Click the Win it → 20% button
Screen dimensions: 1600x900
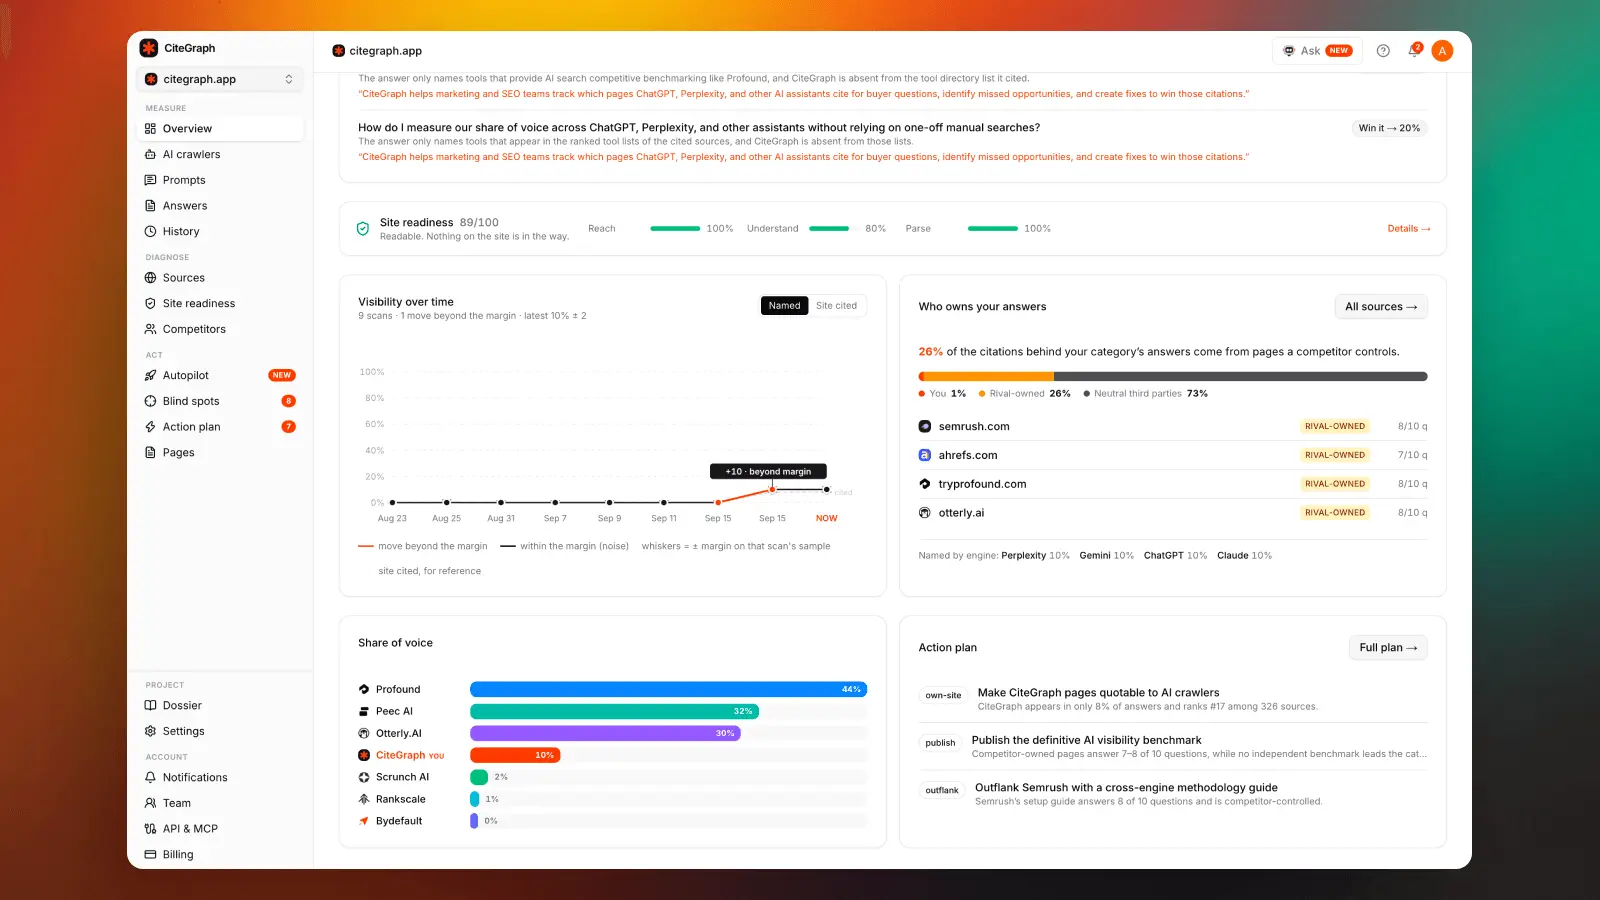[x=1389, y=128]
